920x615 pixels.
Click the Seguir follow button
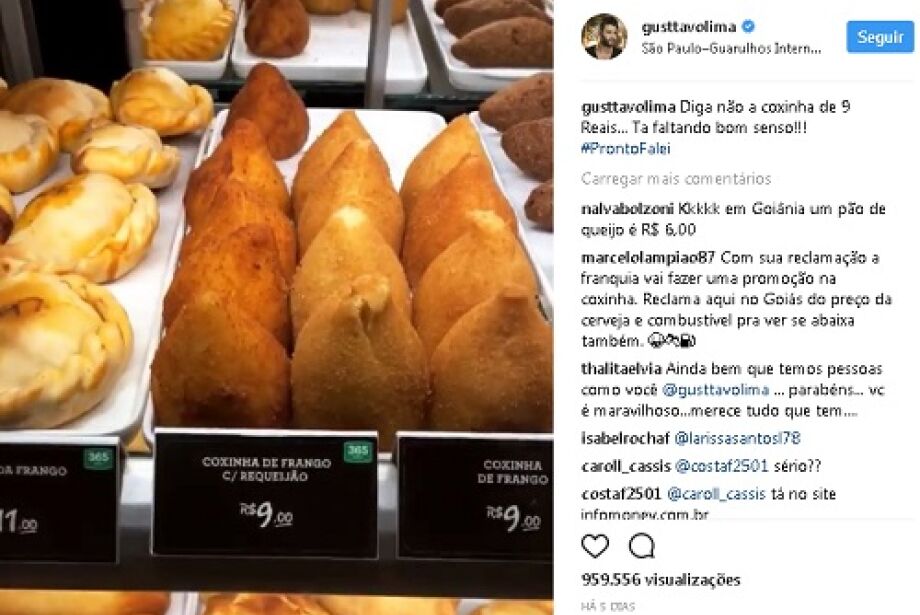coord(880,37)
